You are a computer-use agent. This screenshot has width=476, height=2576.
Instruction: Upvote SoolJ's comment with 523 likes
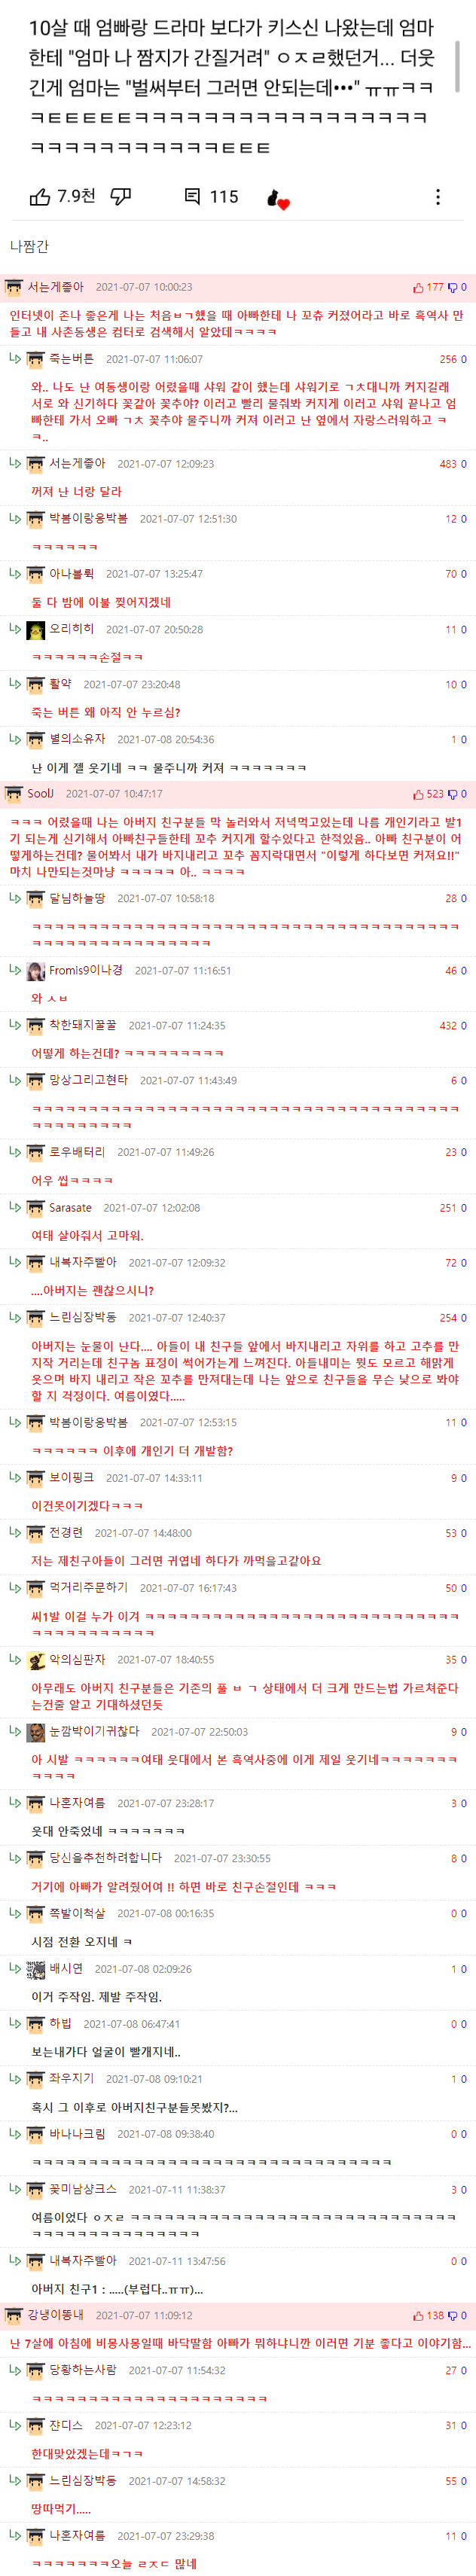click(418, 794)
